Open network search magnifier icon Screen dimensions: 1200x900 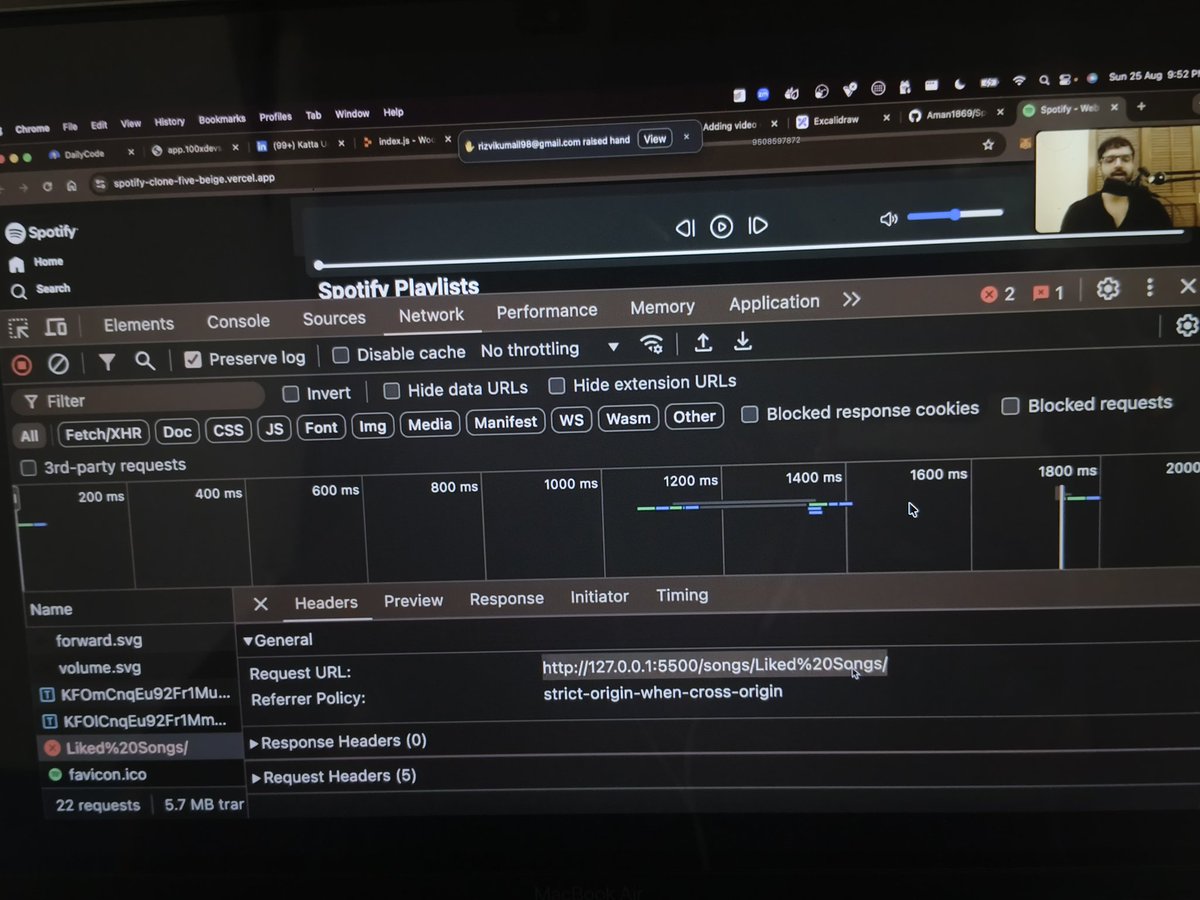(145, 361)
